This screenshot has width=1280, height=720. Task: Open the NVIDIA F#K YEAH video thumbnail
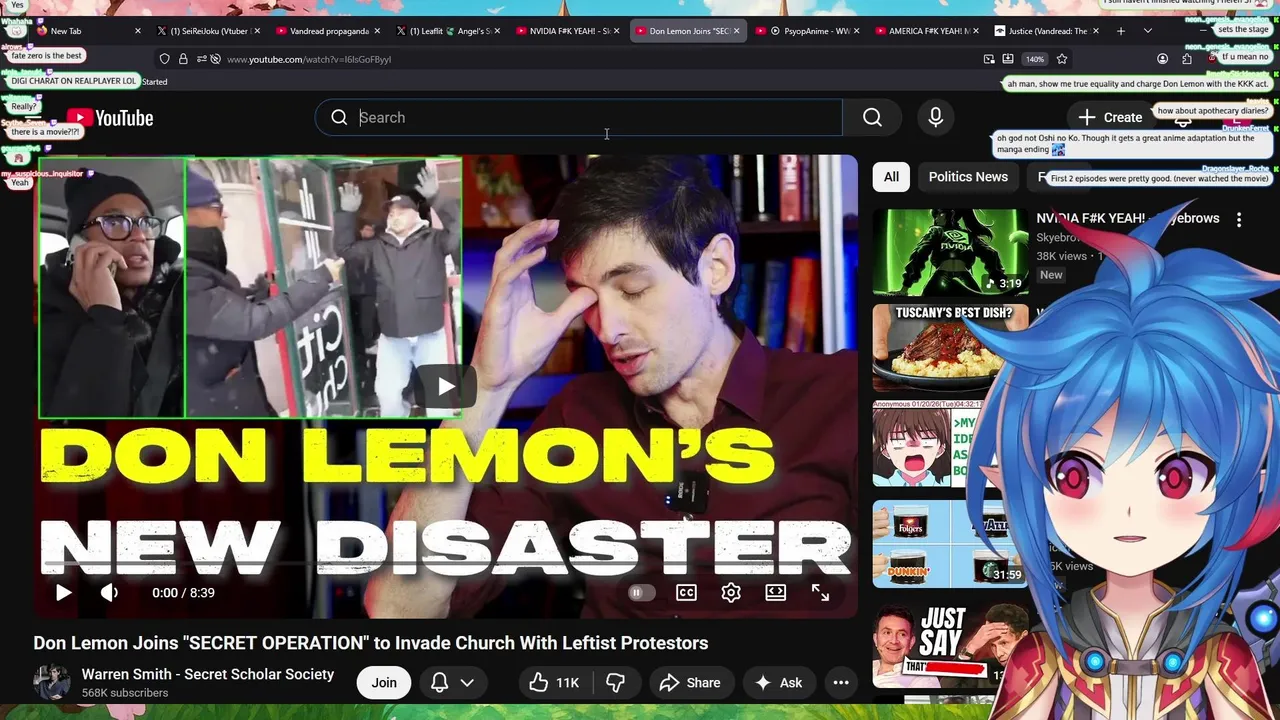pyautogui.click(x=950, y=252)
